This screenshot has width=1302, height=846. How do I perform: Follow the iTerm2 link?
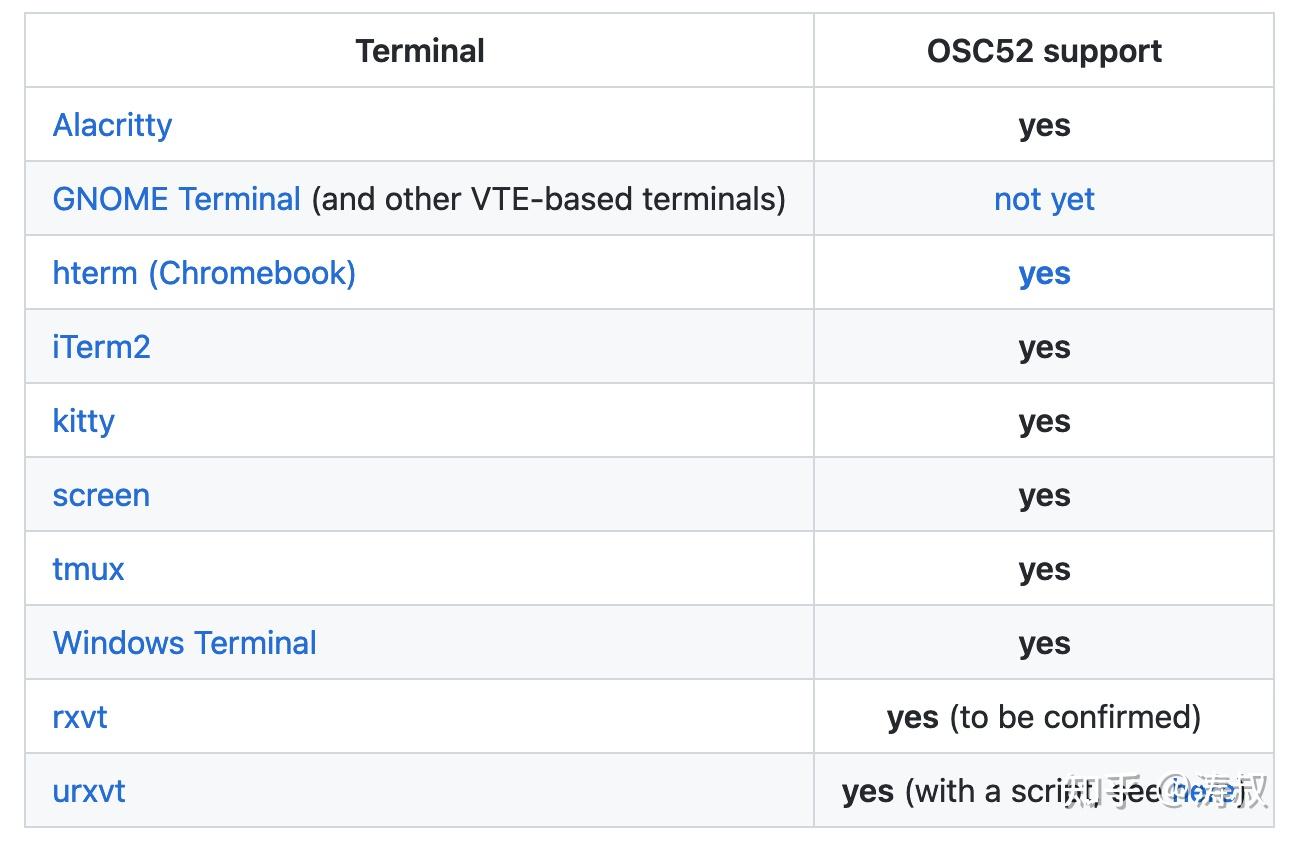[x=101, y=347]
